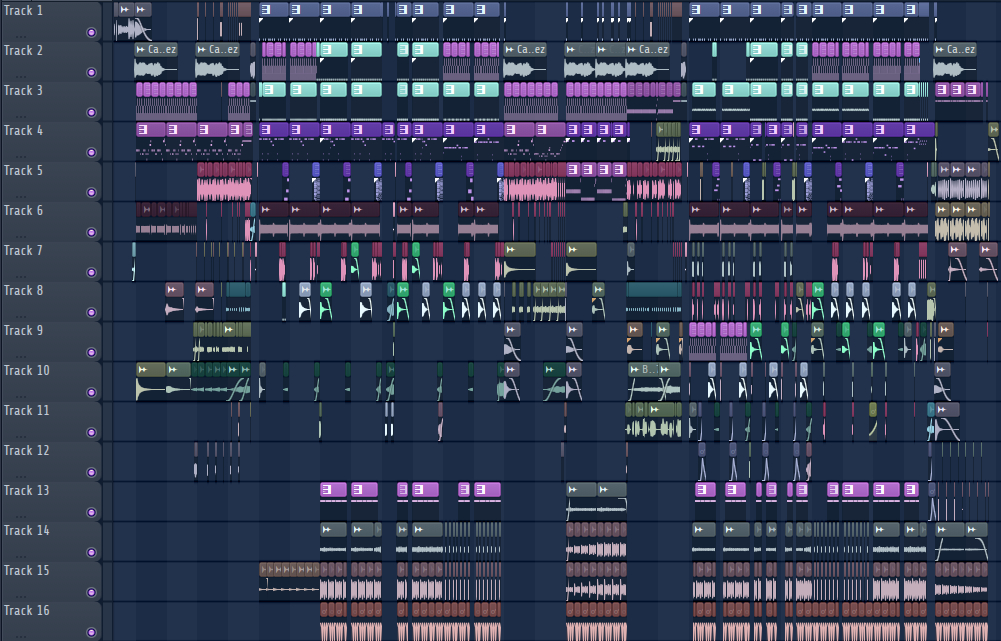This screenshot has width=1001, height=641.
Task: Select the first Ca..ez audio clip on Track 2
Action: (156, 50)
